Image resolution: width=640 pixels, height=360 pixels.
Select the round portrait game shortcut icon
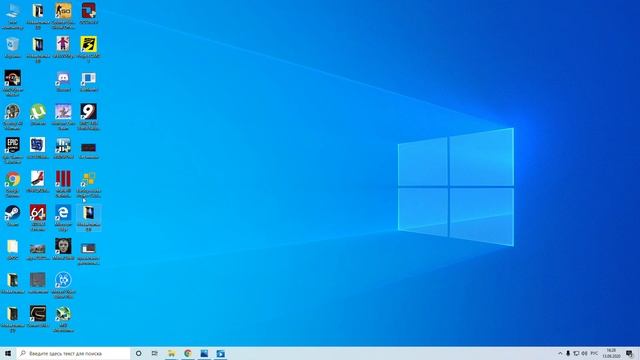click(x=13, y=112)
